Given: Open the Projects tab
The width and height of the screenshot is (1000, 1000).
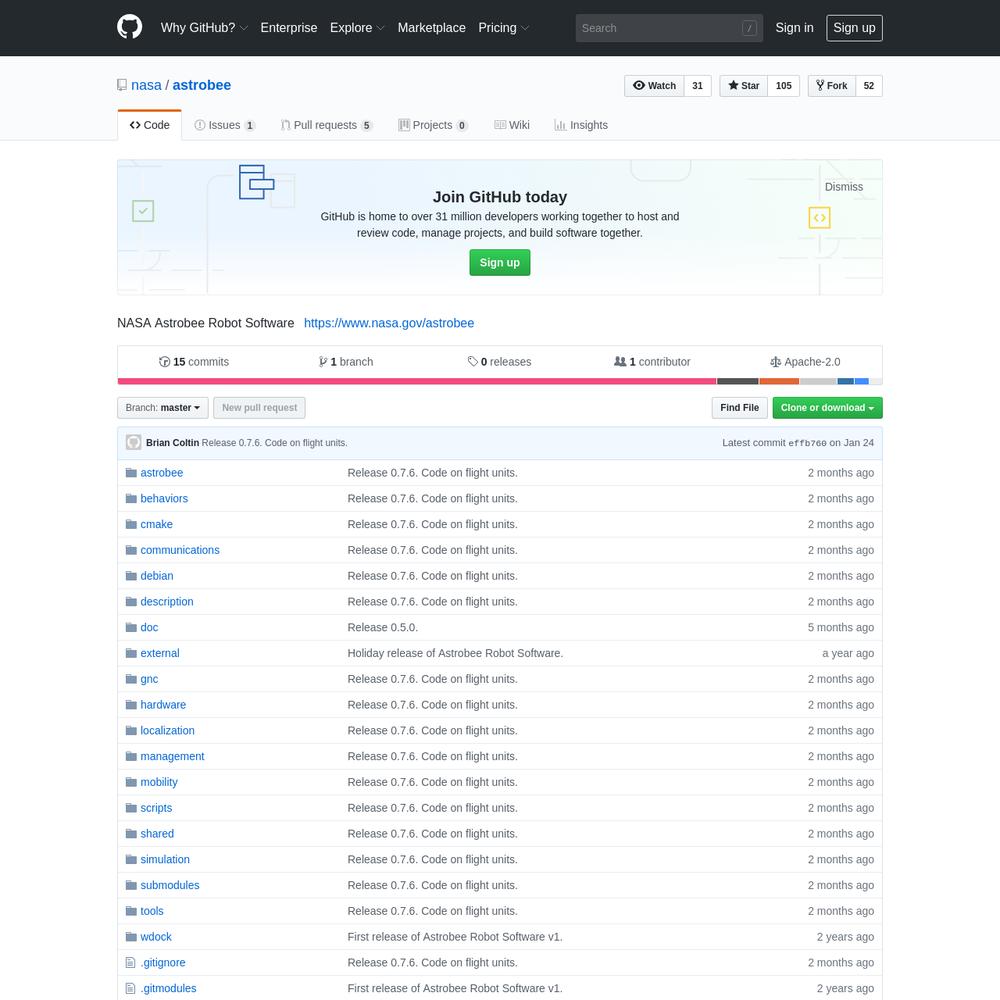Looking at the screenshot, I should click(432, 125).
